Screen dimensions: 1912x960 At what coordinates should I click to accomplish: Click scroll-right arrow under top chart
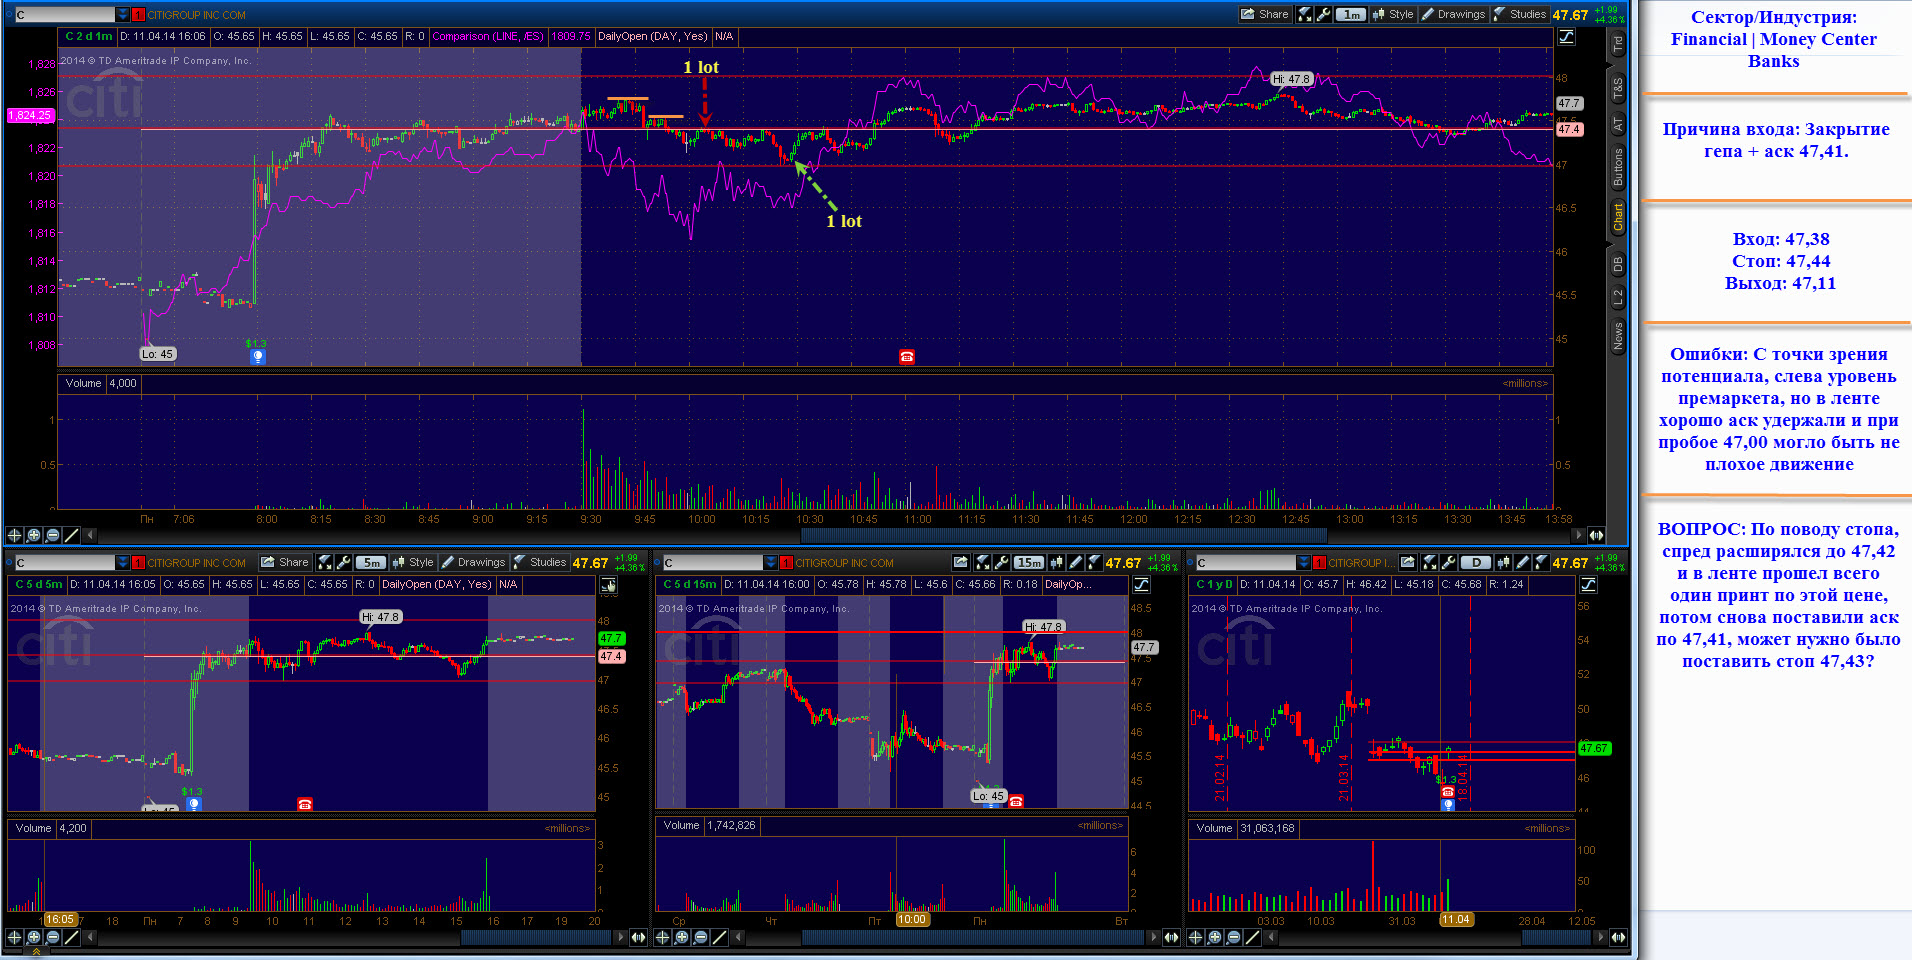[x=1579, y=535]
